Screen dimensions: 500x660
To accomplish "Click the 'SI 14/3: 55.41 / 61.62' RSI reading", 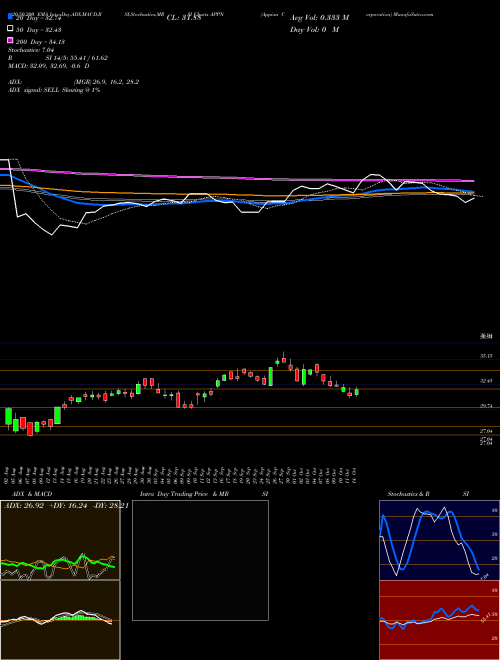I will click(77, 58).
